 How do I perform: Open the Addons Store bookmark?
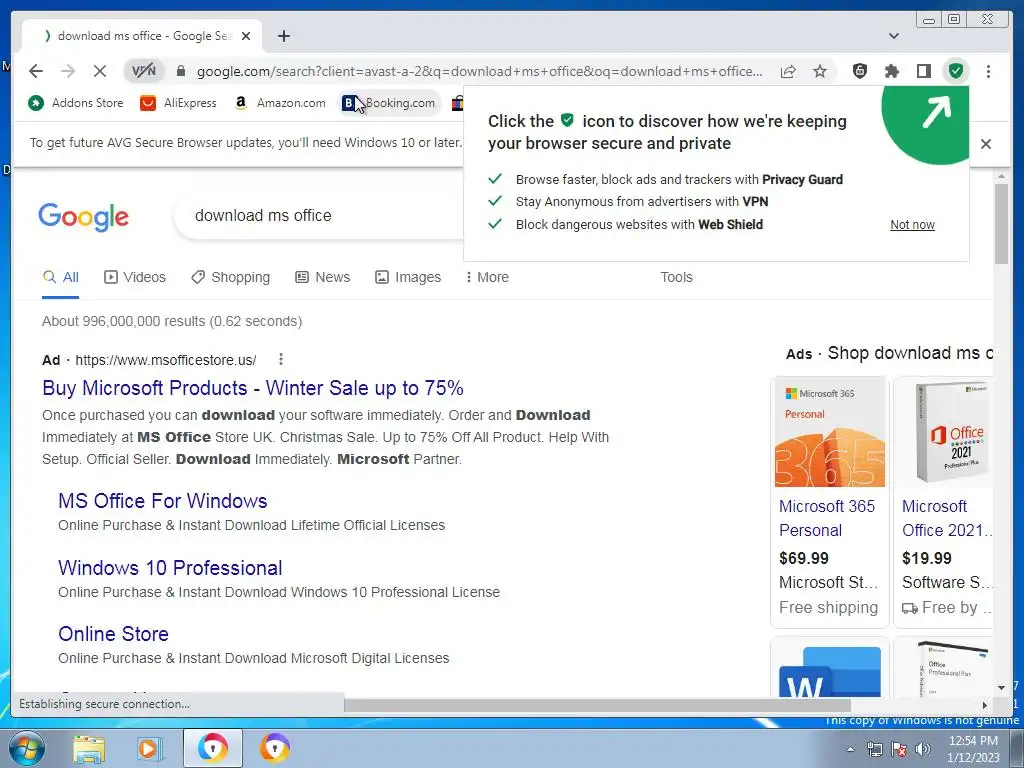pos(76,103)
